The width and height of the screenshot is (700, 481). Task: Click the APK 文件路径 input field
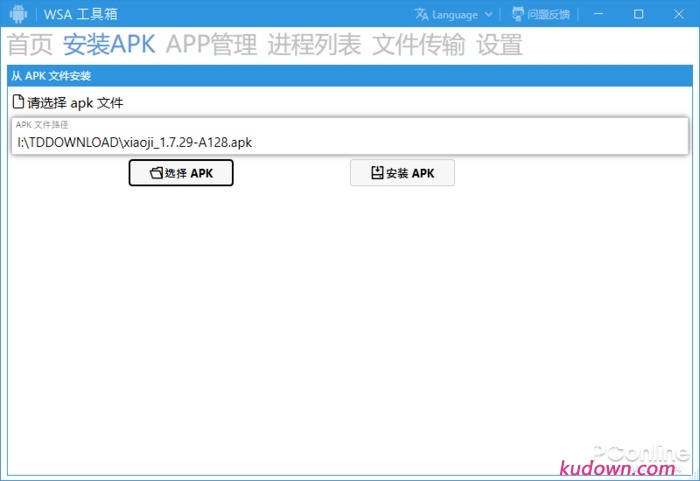coord(350,136)
